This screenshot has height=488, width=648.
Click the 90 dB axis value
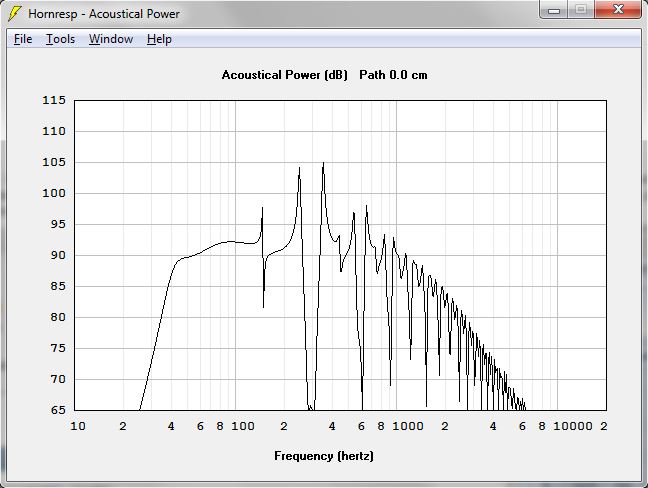pos(58,255)
